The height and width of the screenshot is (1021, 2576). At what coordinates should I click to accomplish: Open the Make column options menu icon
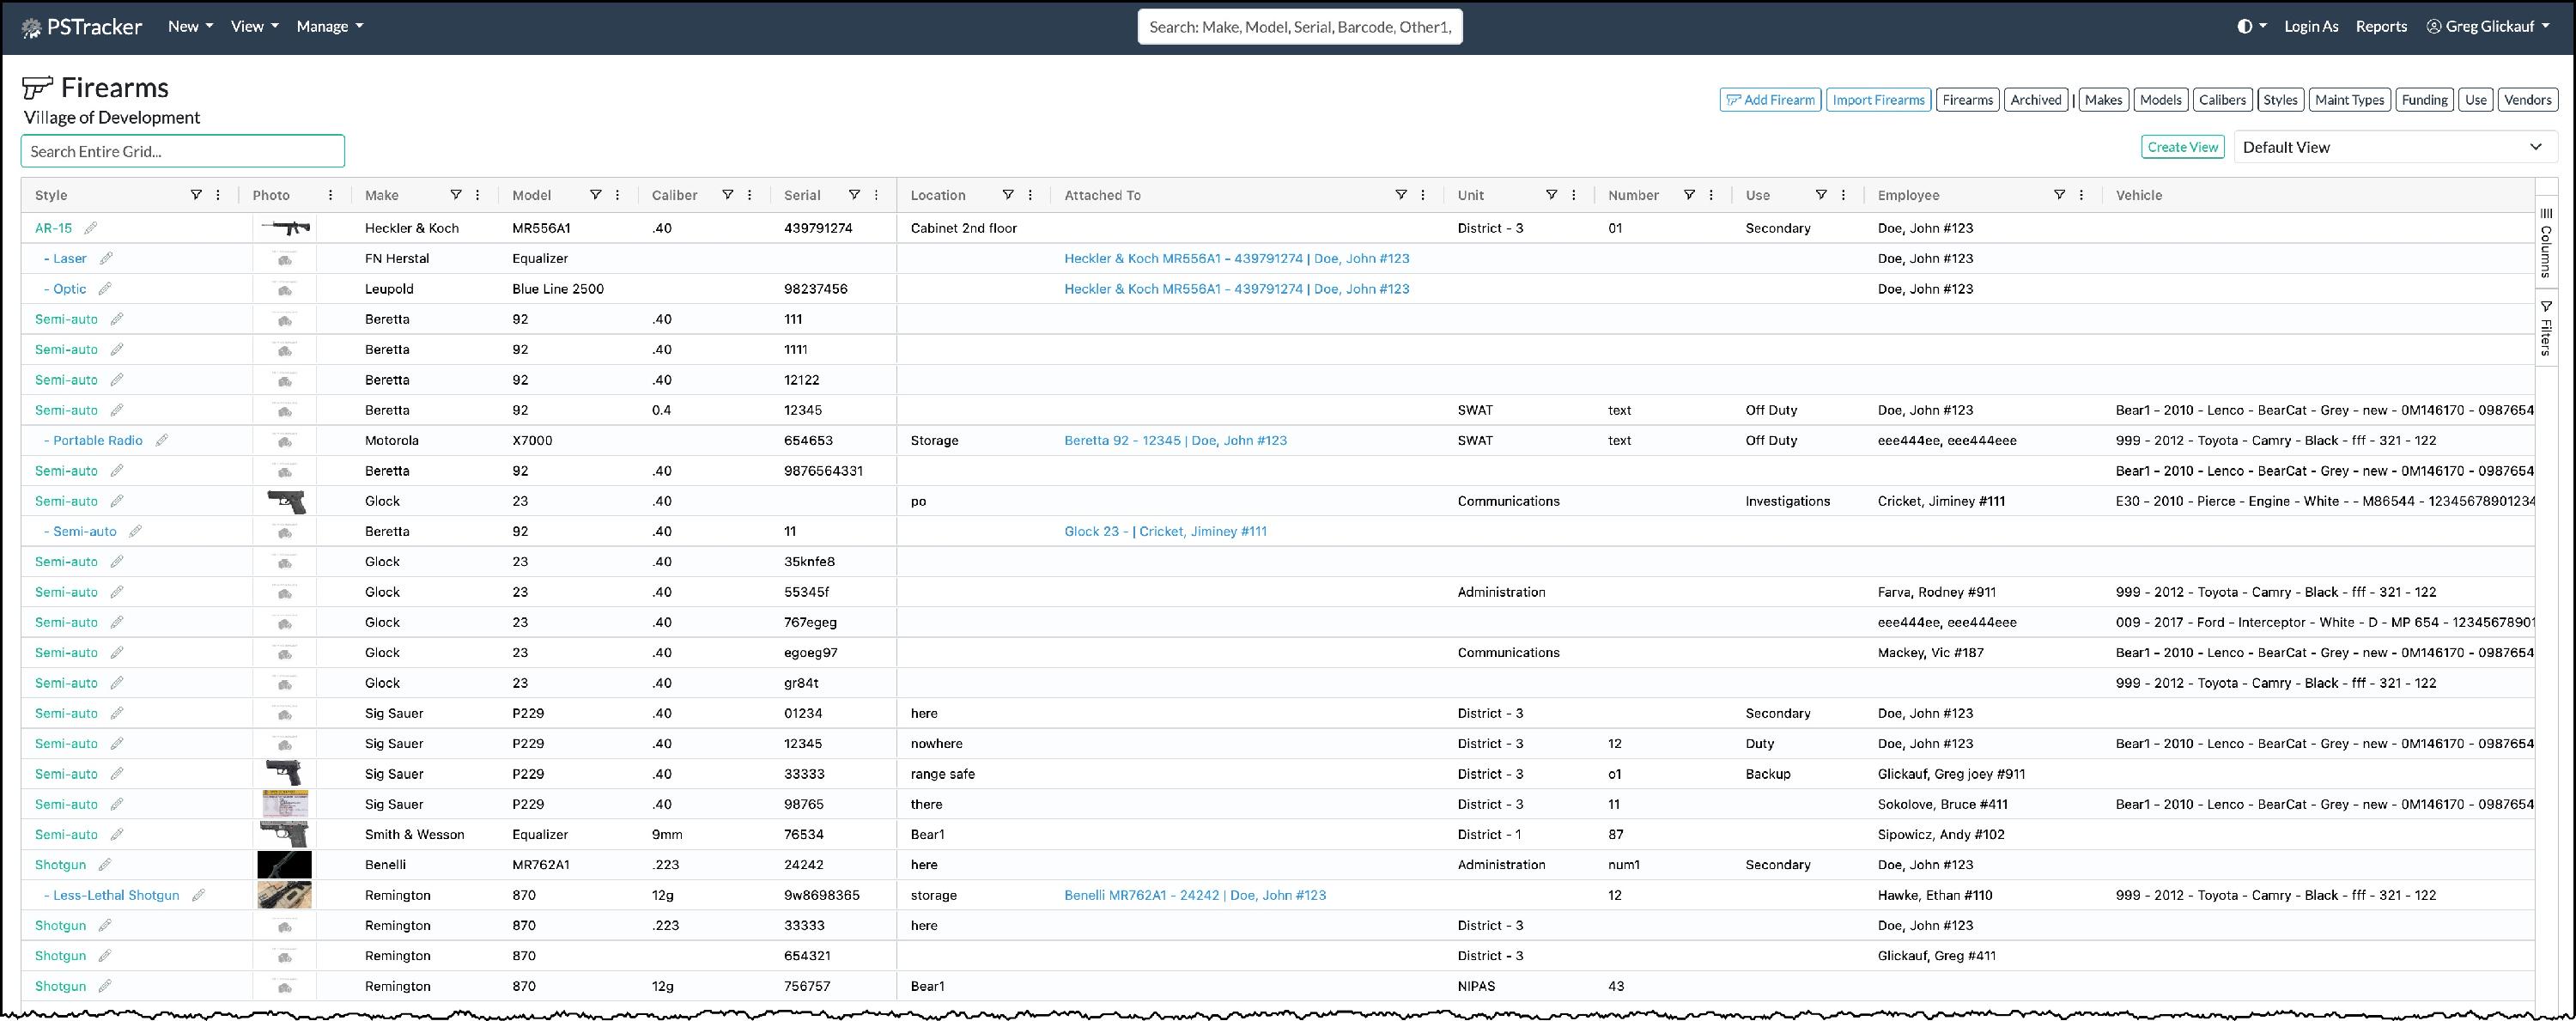pyautogui.click(x=478, y=195)
